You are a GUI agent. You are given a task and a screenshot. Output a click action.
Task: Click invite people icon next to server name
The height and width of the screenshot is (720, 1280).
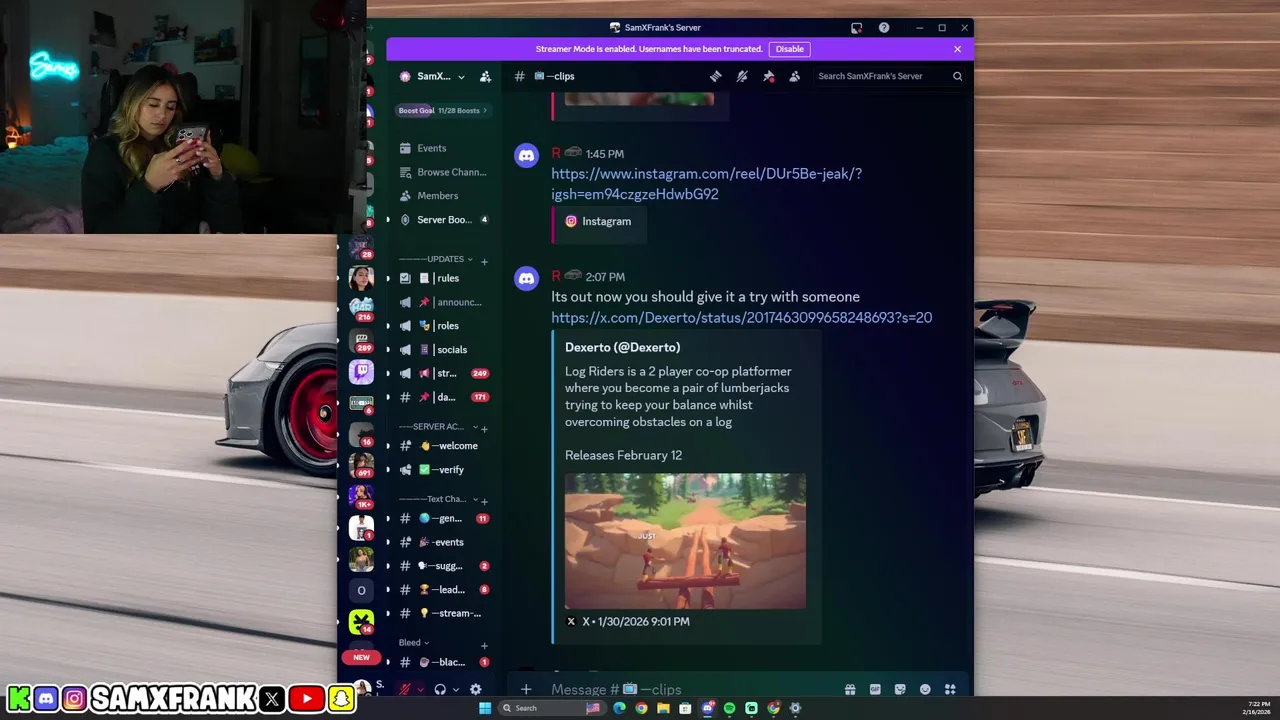485,76
